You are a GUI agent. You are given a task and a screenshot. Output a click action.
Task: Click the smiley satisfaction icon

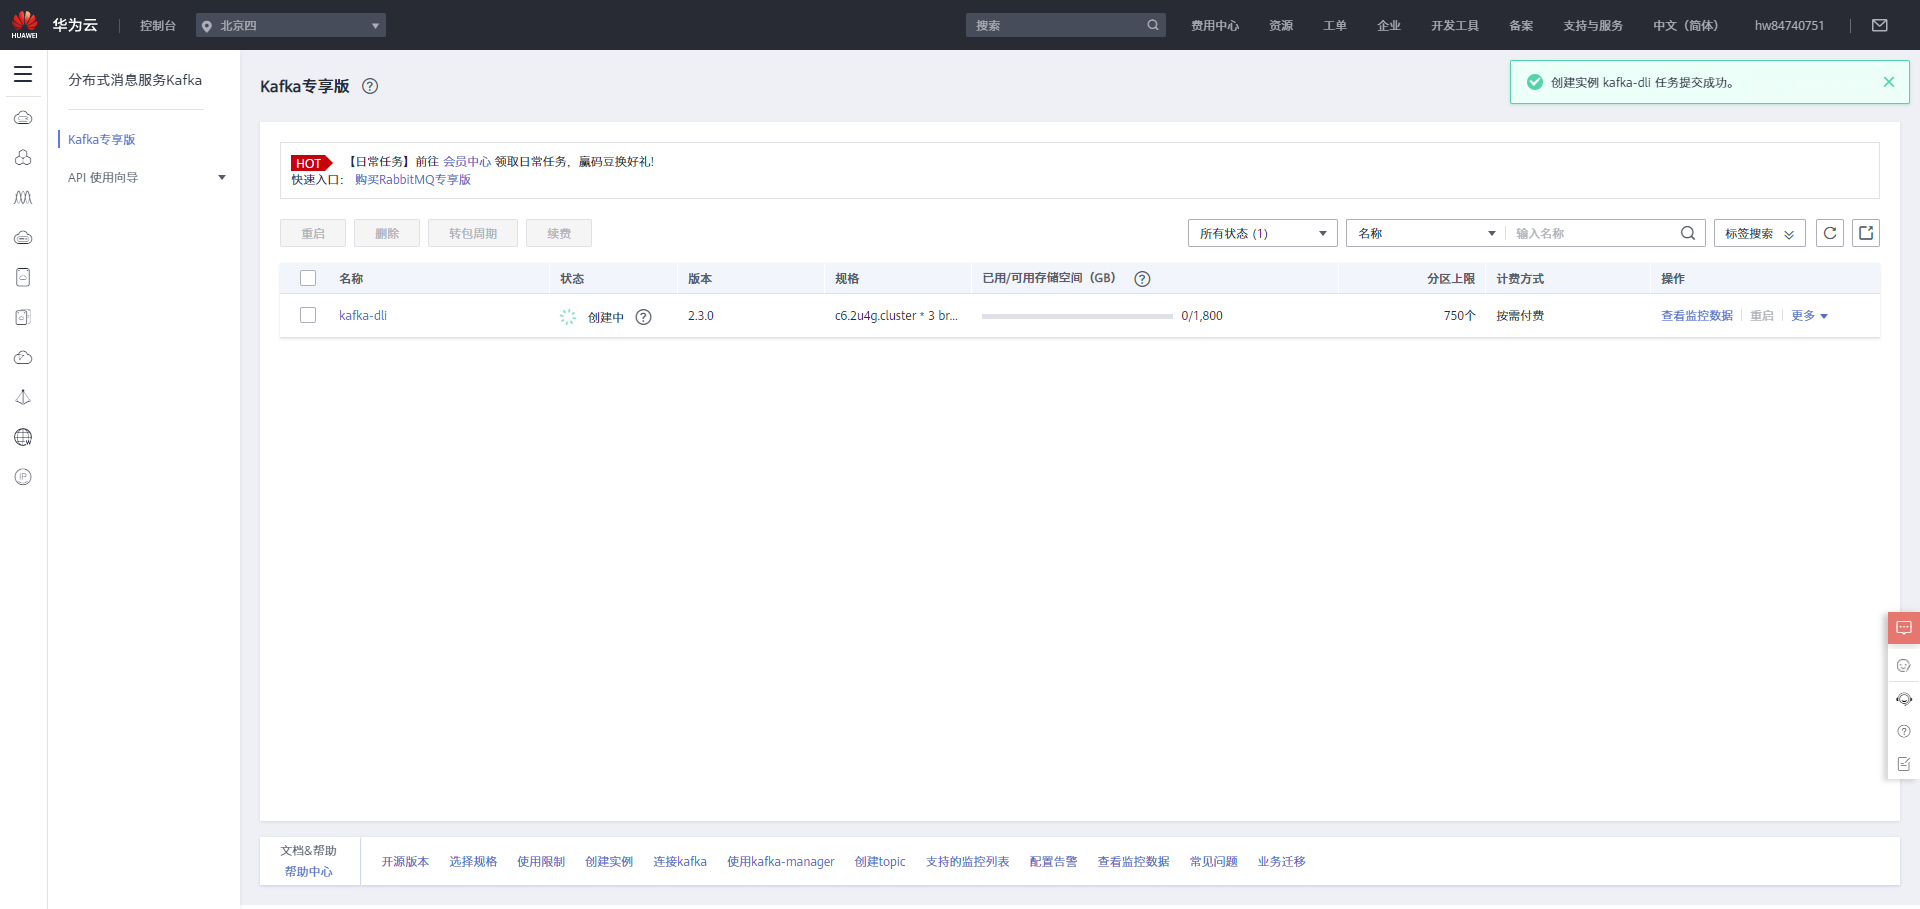coord(1904,665)
